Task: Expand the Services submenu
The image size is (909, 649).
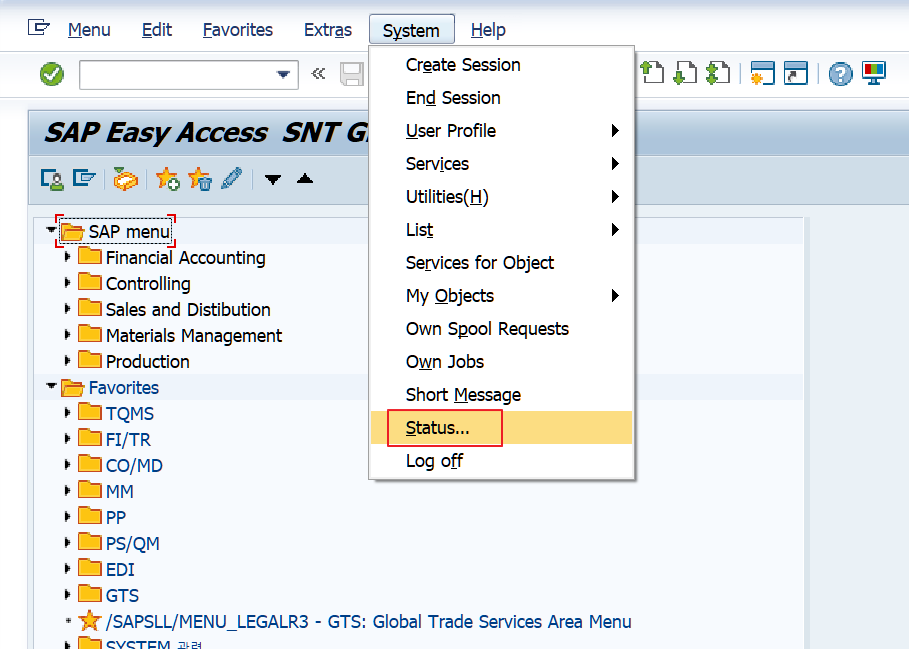Action: [501, 164]
